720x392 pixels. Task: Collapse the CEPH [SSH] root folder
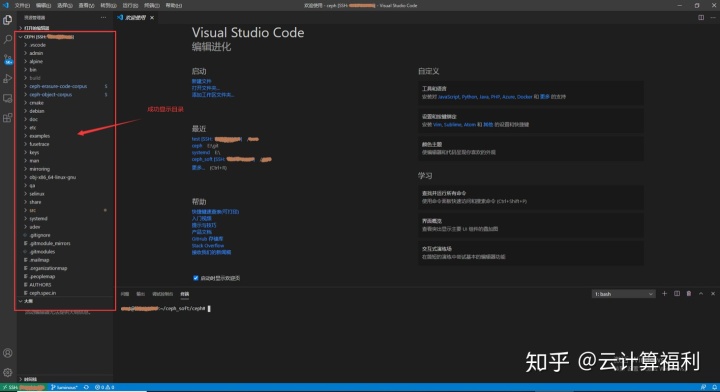(64, 37)
